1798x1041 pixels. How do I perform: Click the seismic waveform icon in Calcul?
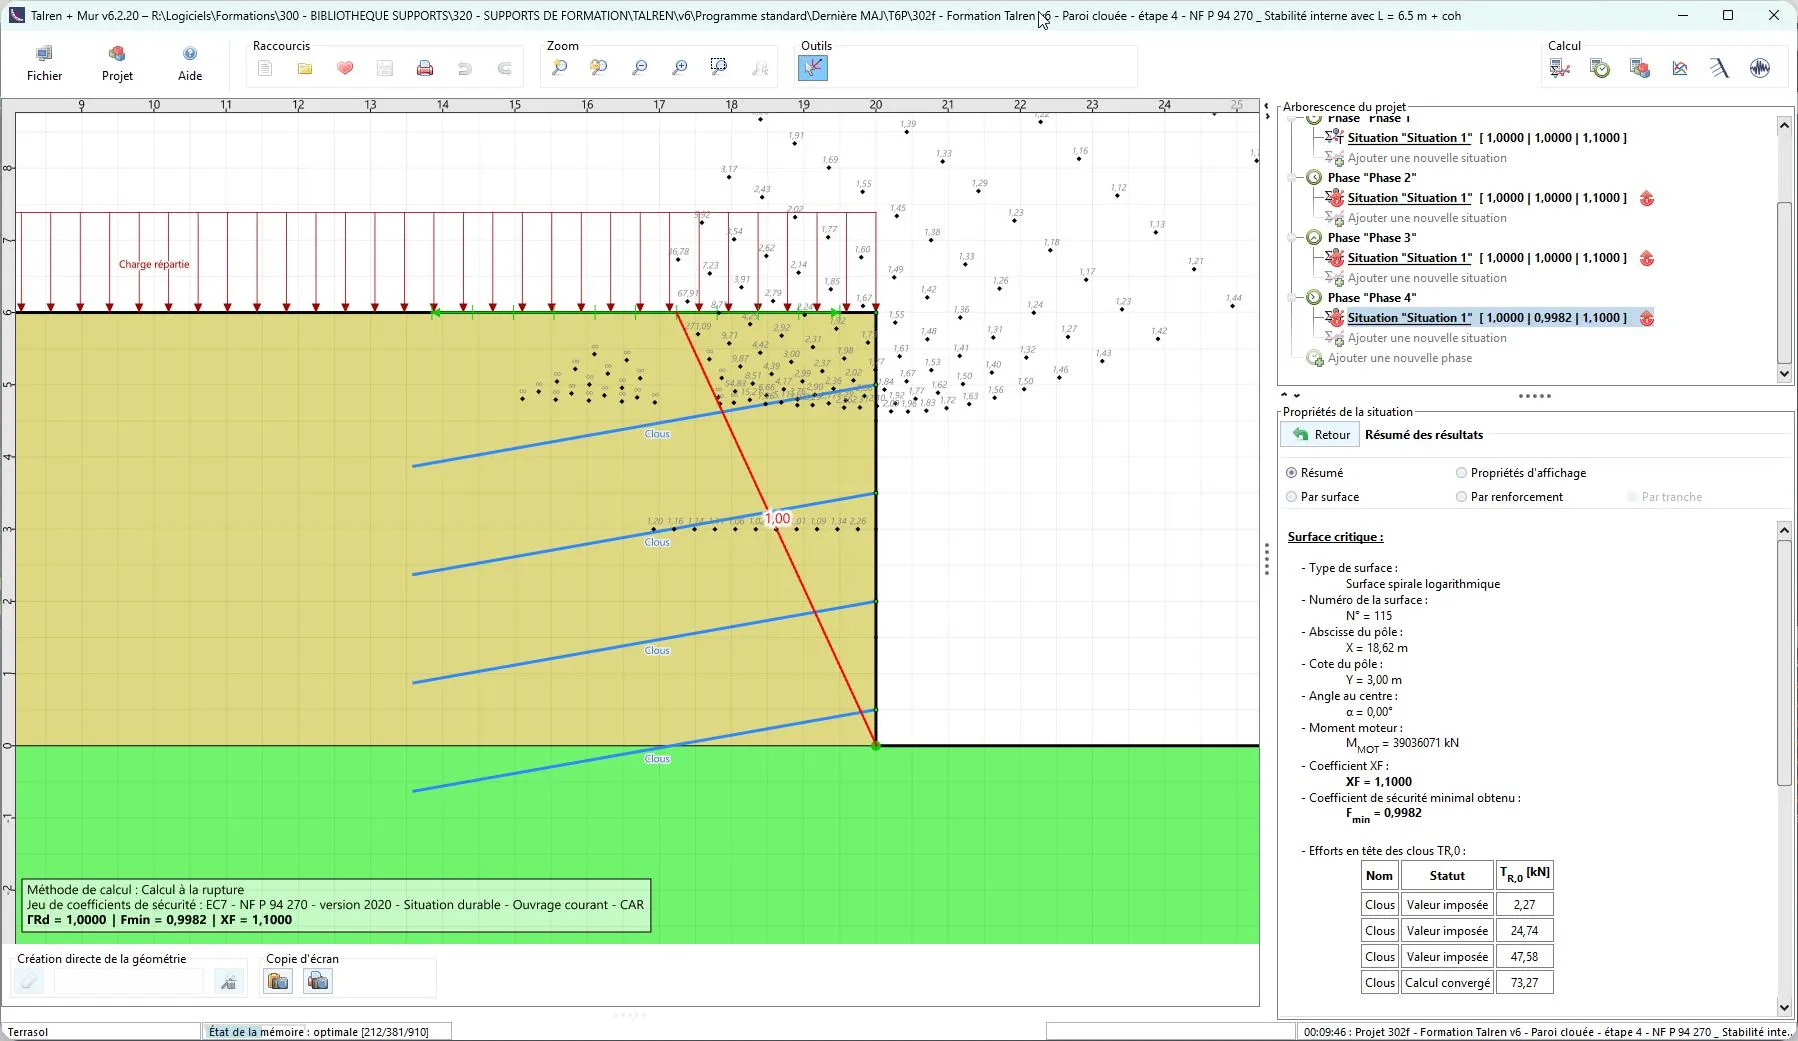pyautogui.click(x=1760, y=68)
